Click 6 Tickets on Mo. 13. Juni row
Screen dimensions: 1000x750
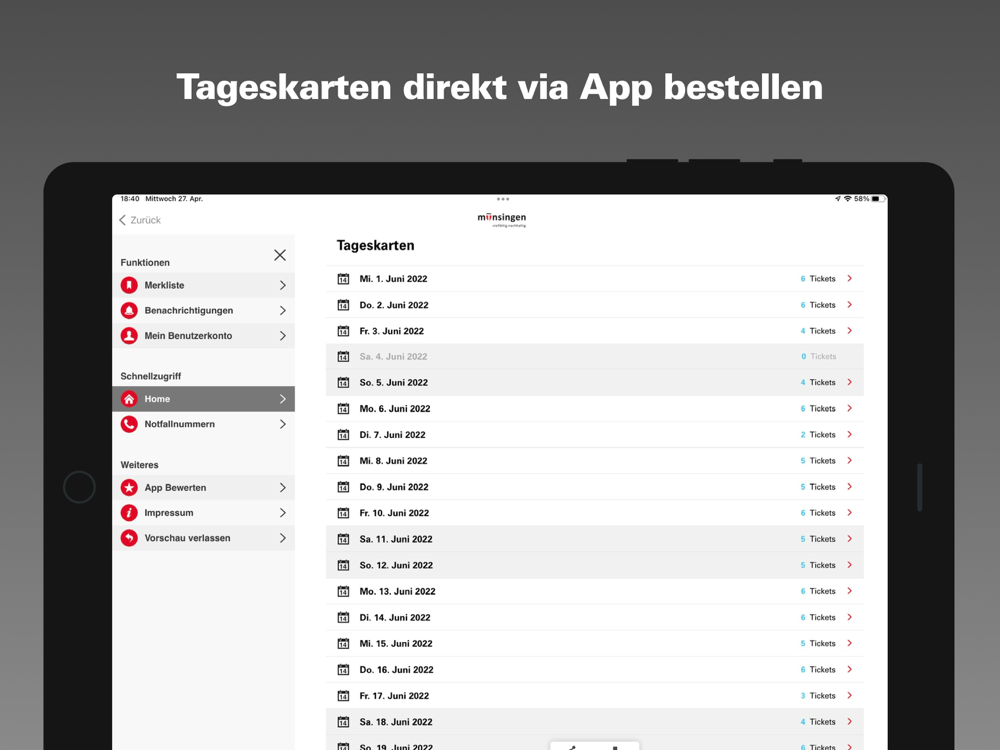pos(818,592)
